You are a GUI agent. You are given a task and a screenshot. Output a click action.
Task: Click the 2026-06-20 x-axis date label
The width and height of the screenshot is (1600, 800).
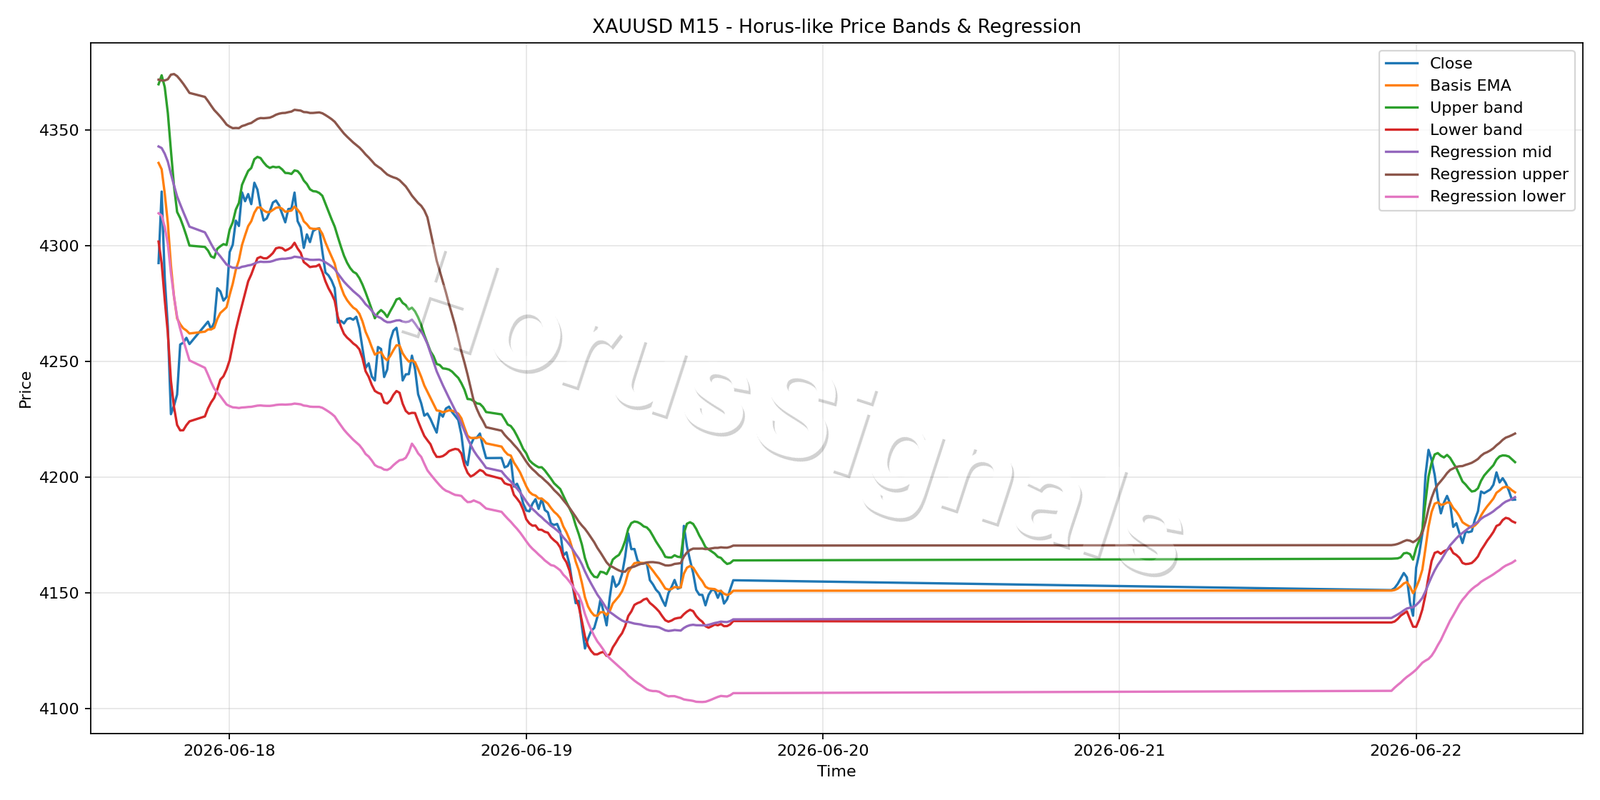coord(822,750)
